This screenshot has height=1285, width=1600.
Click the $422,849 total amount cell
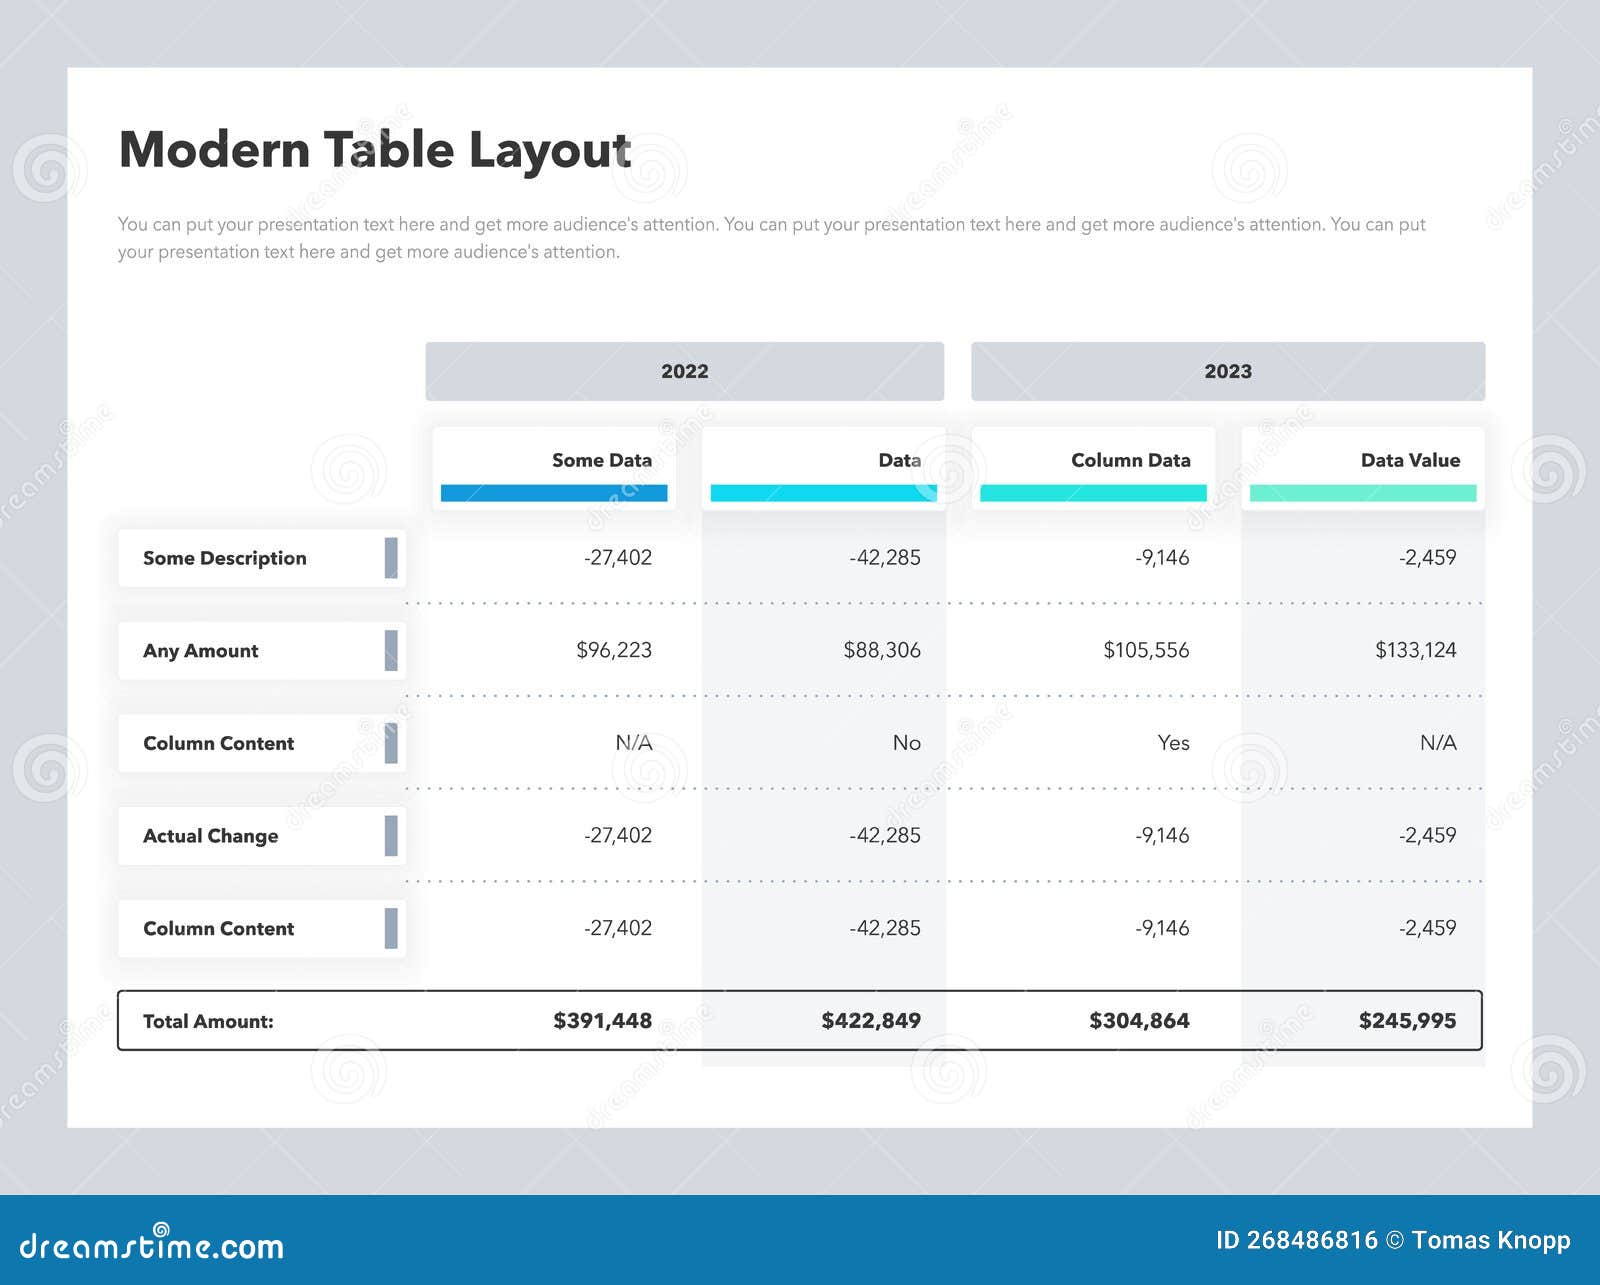pyautogui.click(x=870, y=1021)
